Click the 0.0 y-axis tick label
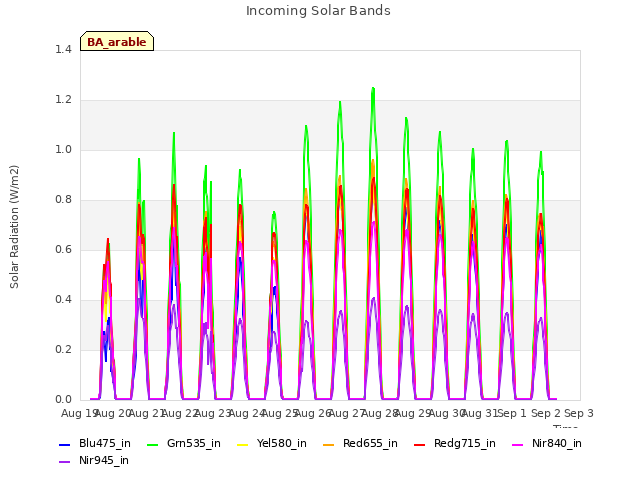This screenshot has width=640, height=480. 63,400
